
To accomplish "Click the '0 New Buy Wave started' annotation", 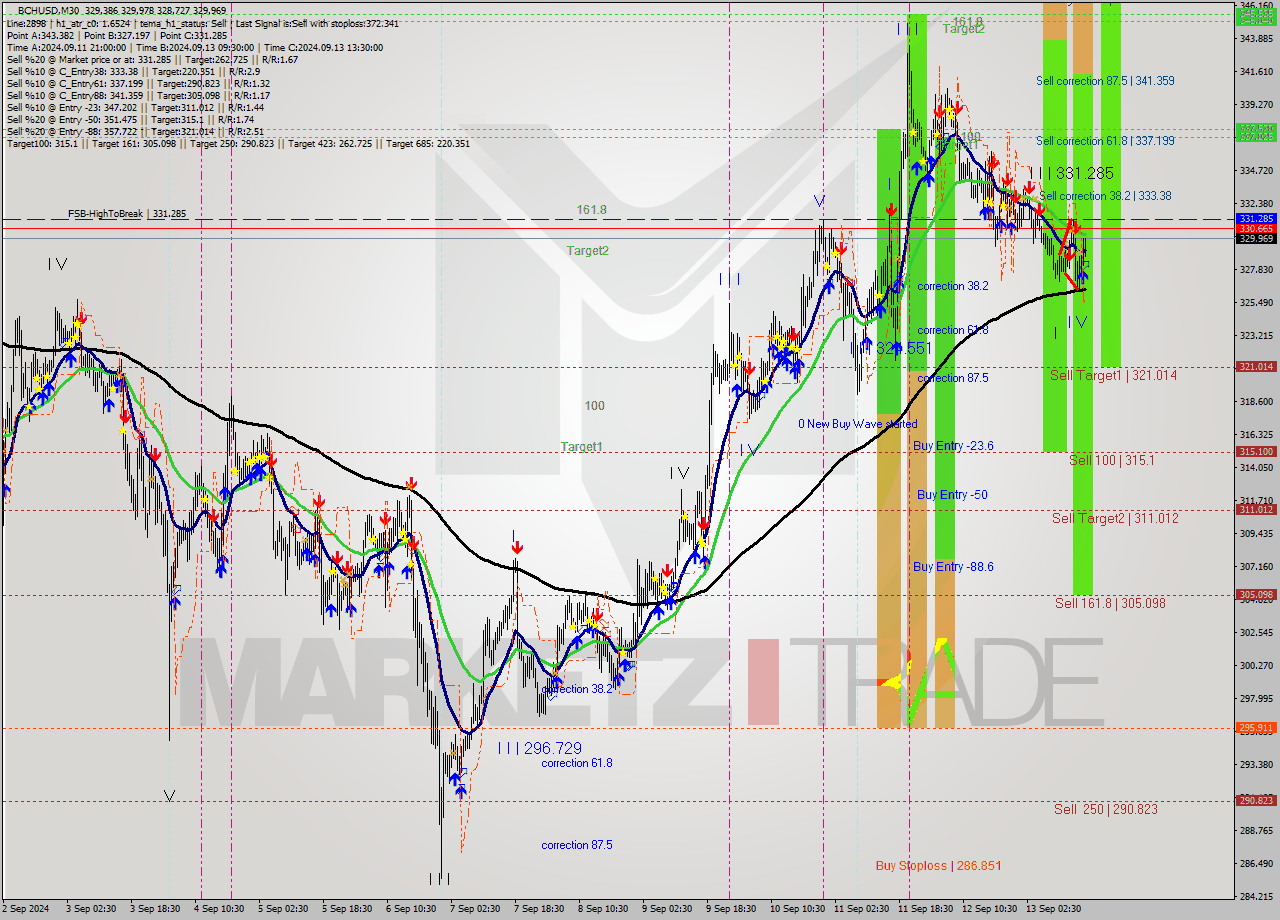I will tap(857, 424).
